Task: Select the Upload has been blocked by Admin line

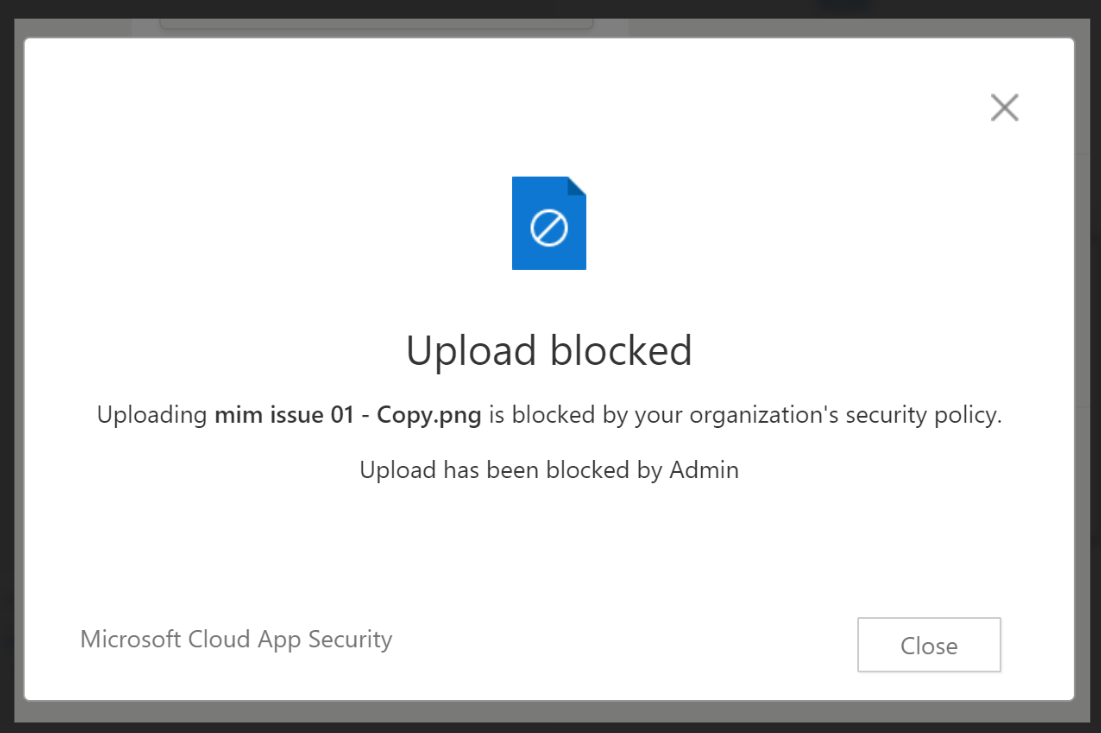Action: [x=549, y=469]
